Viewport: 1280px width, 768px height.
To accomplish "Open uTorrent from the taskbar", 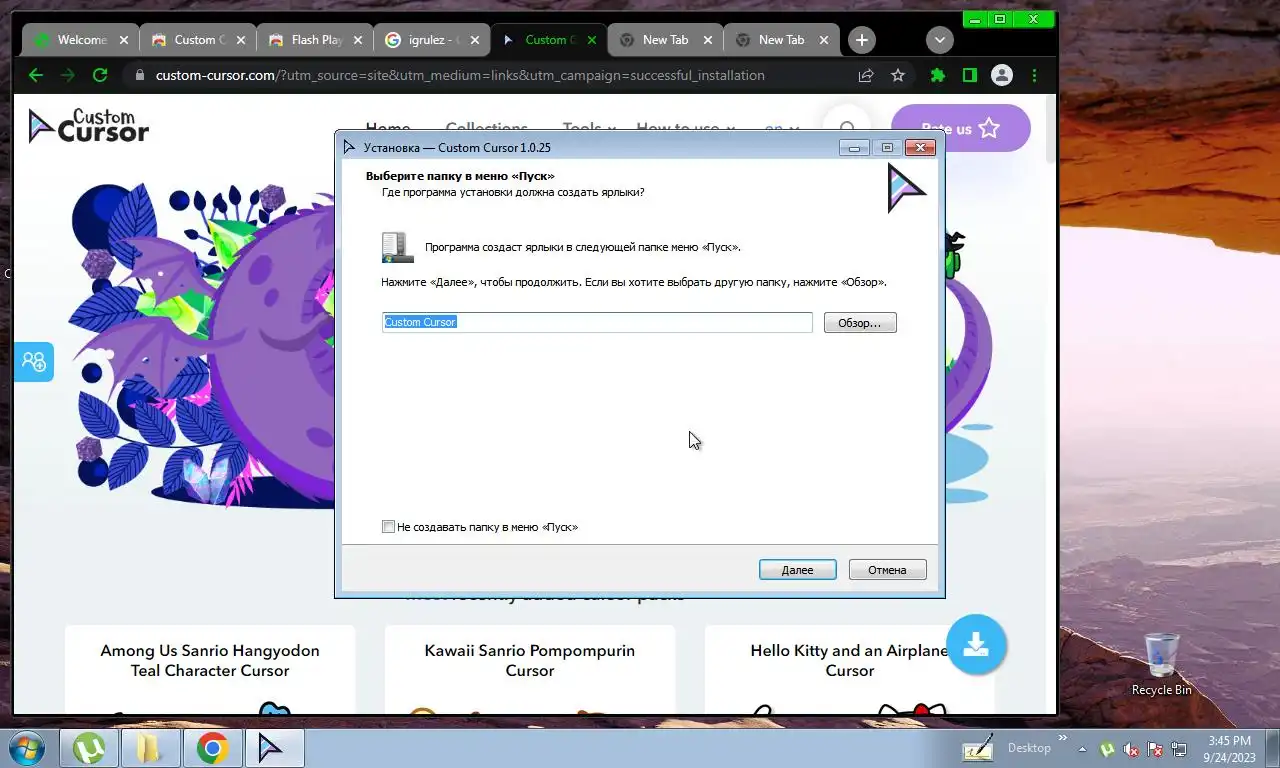I will pyautogui.click(x=90, y=748).
